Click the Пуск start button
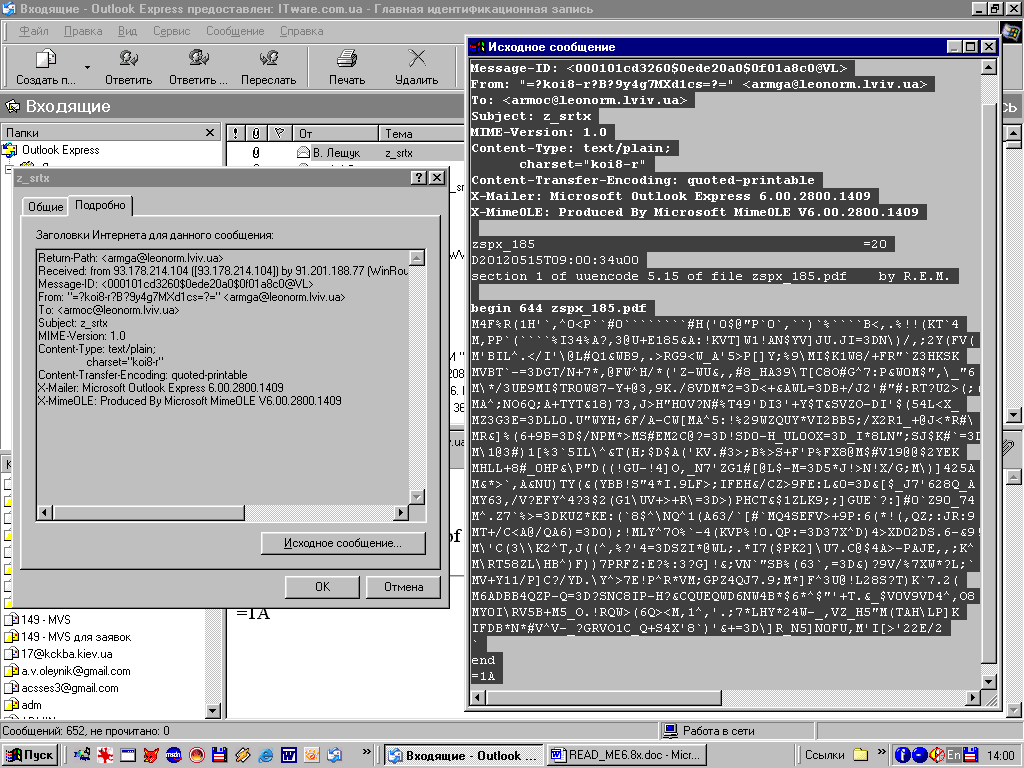Viewport: 1024px width, 768px height. coord(30,756)
